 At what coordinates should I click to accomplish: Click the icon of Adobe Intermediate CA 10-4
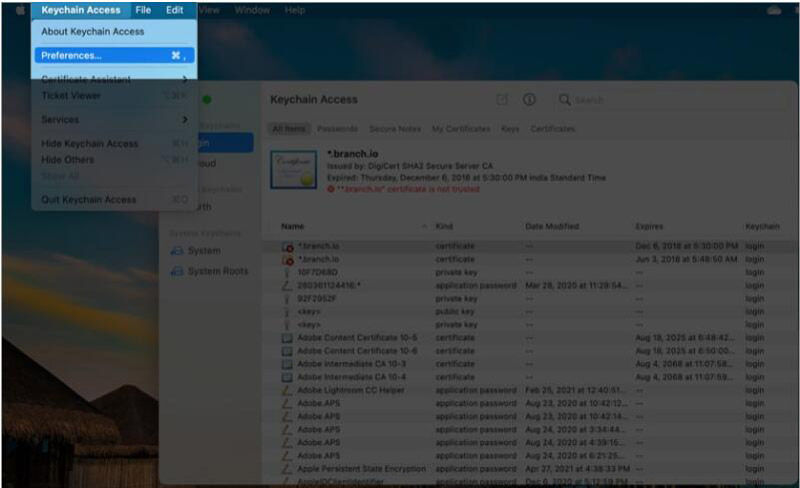pyautogui.click(x=287, y=377)
